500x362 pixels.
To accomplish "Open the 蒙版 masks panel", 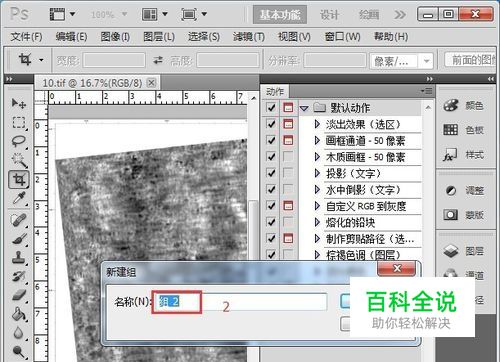I will (464, 215).
